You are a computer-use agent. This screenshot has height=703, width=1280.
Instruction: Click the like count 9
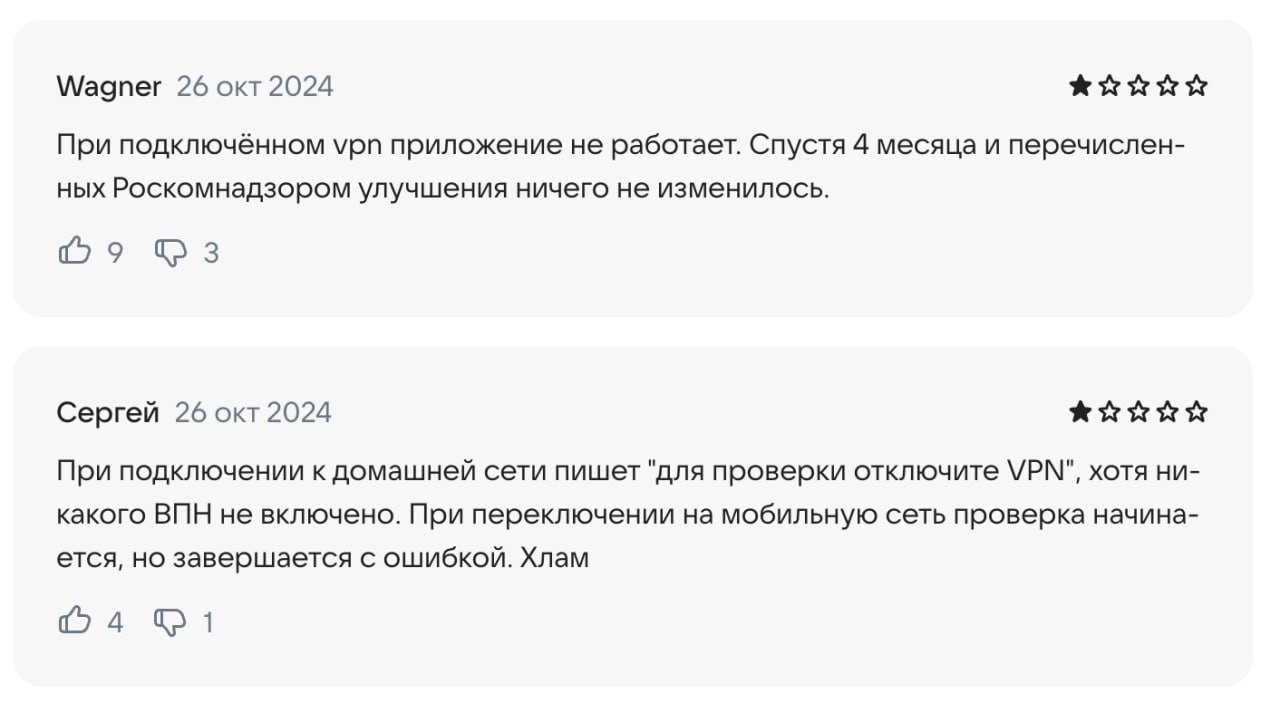[115, 252]
